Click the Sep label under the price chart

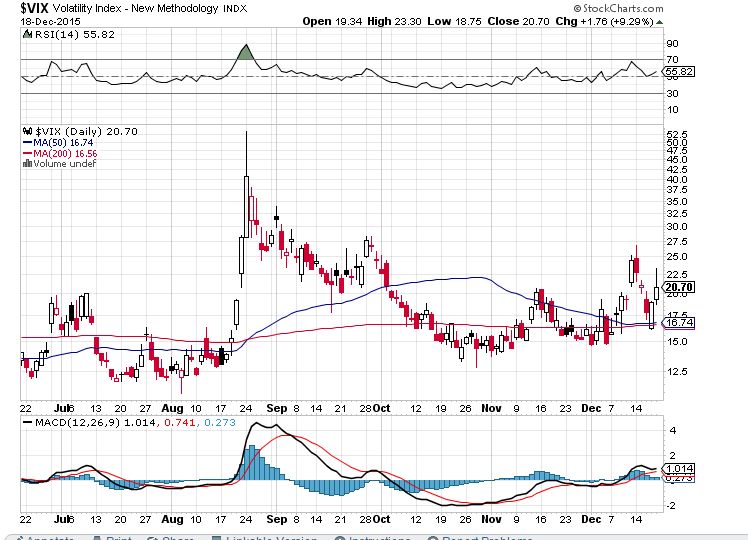(x=277, y=408)
